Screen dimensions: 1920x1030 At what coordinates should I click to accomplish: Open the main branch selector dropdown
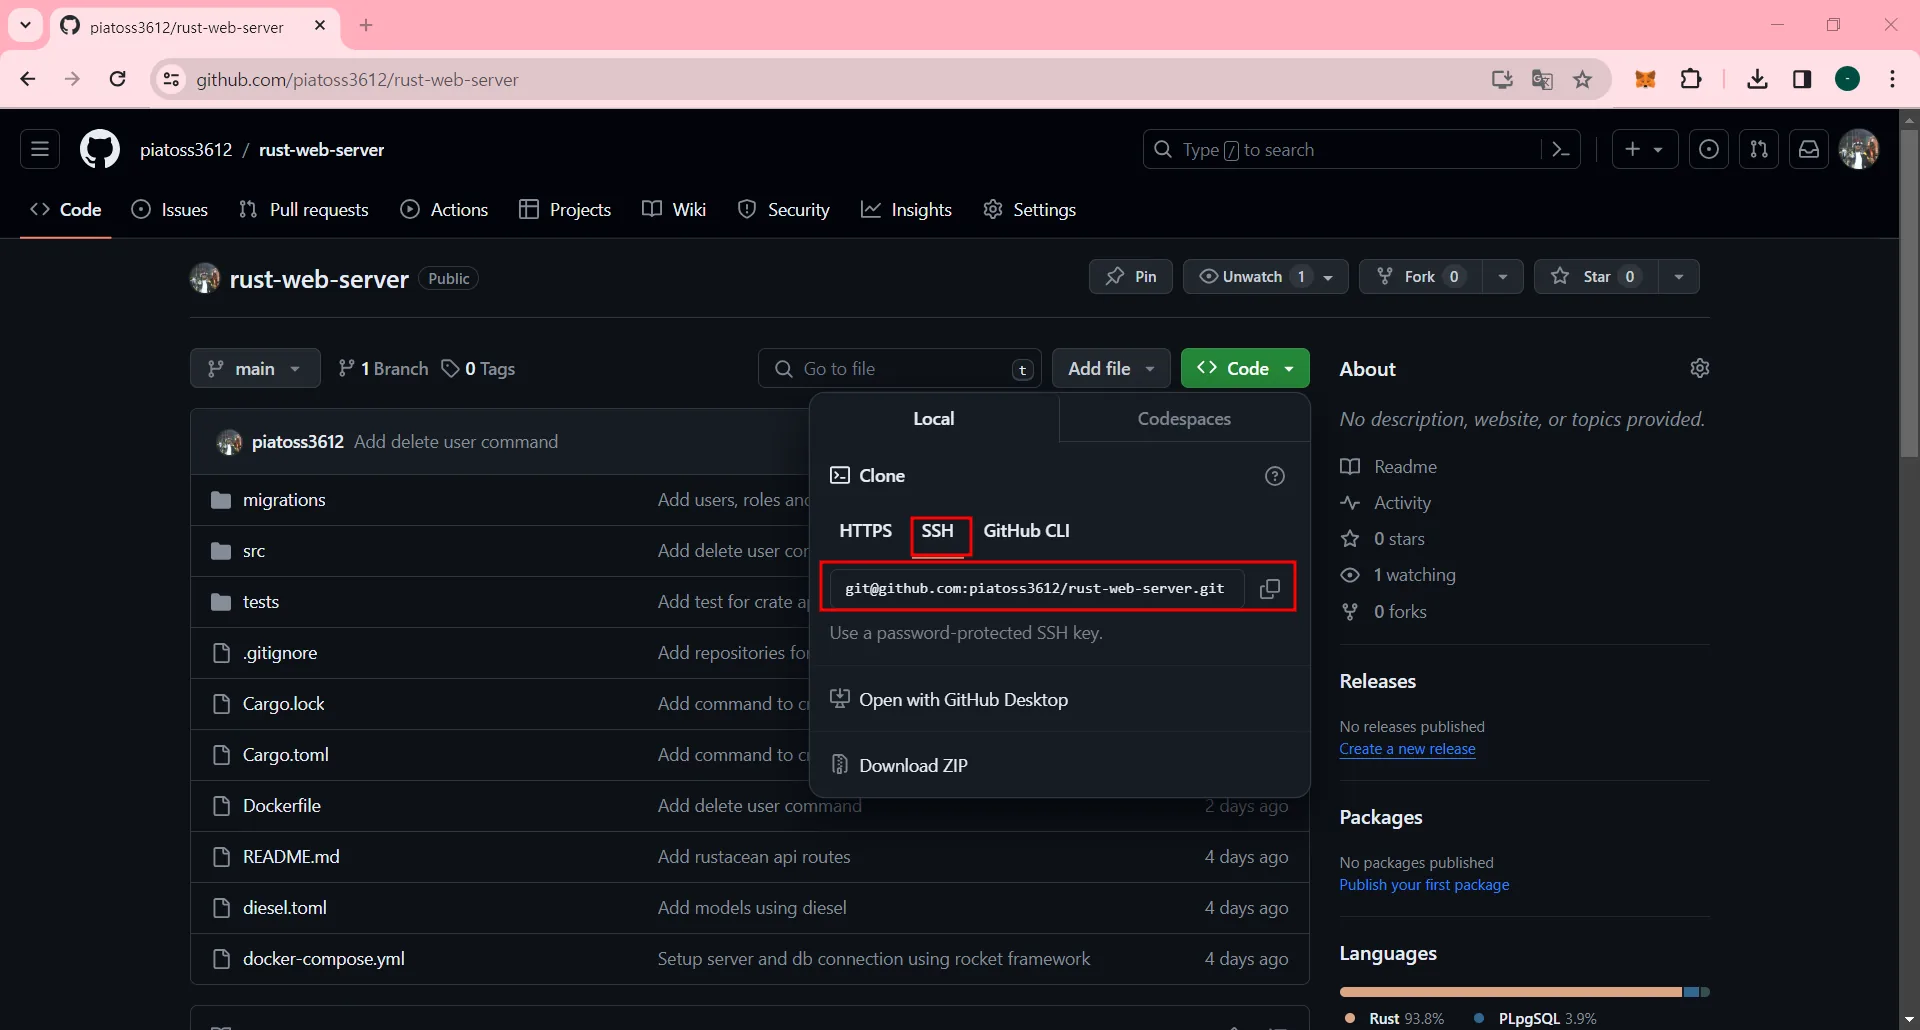coord(255,369)
